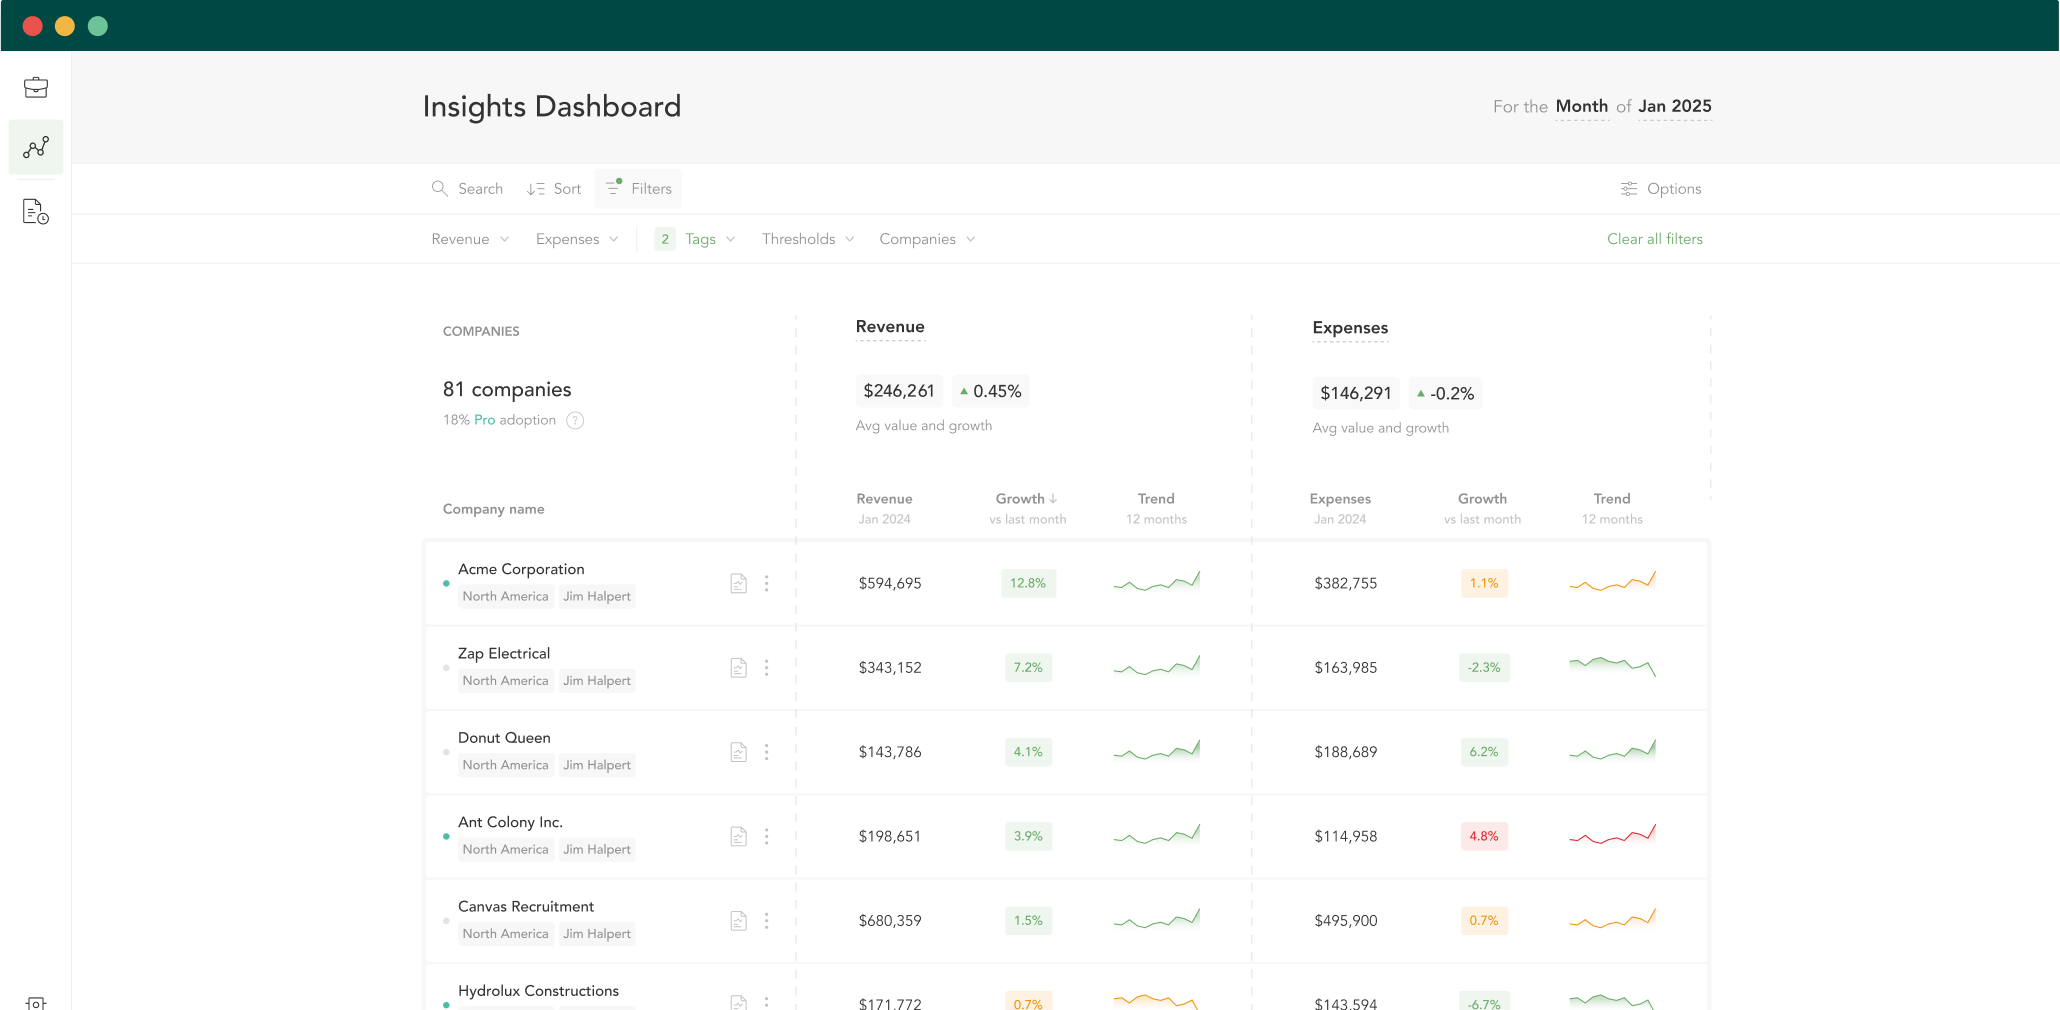The width and height of the screenshot is (2060, 1010).
Task: Click the $246,261 average revenue value
Action: point(899,391)
